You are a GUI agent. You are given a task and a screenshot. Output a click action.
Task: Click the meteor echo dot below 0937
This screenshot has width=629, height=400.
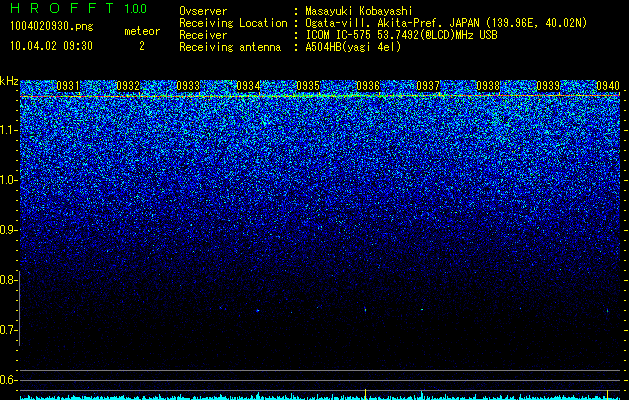point(422,309)
